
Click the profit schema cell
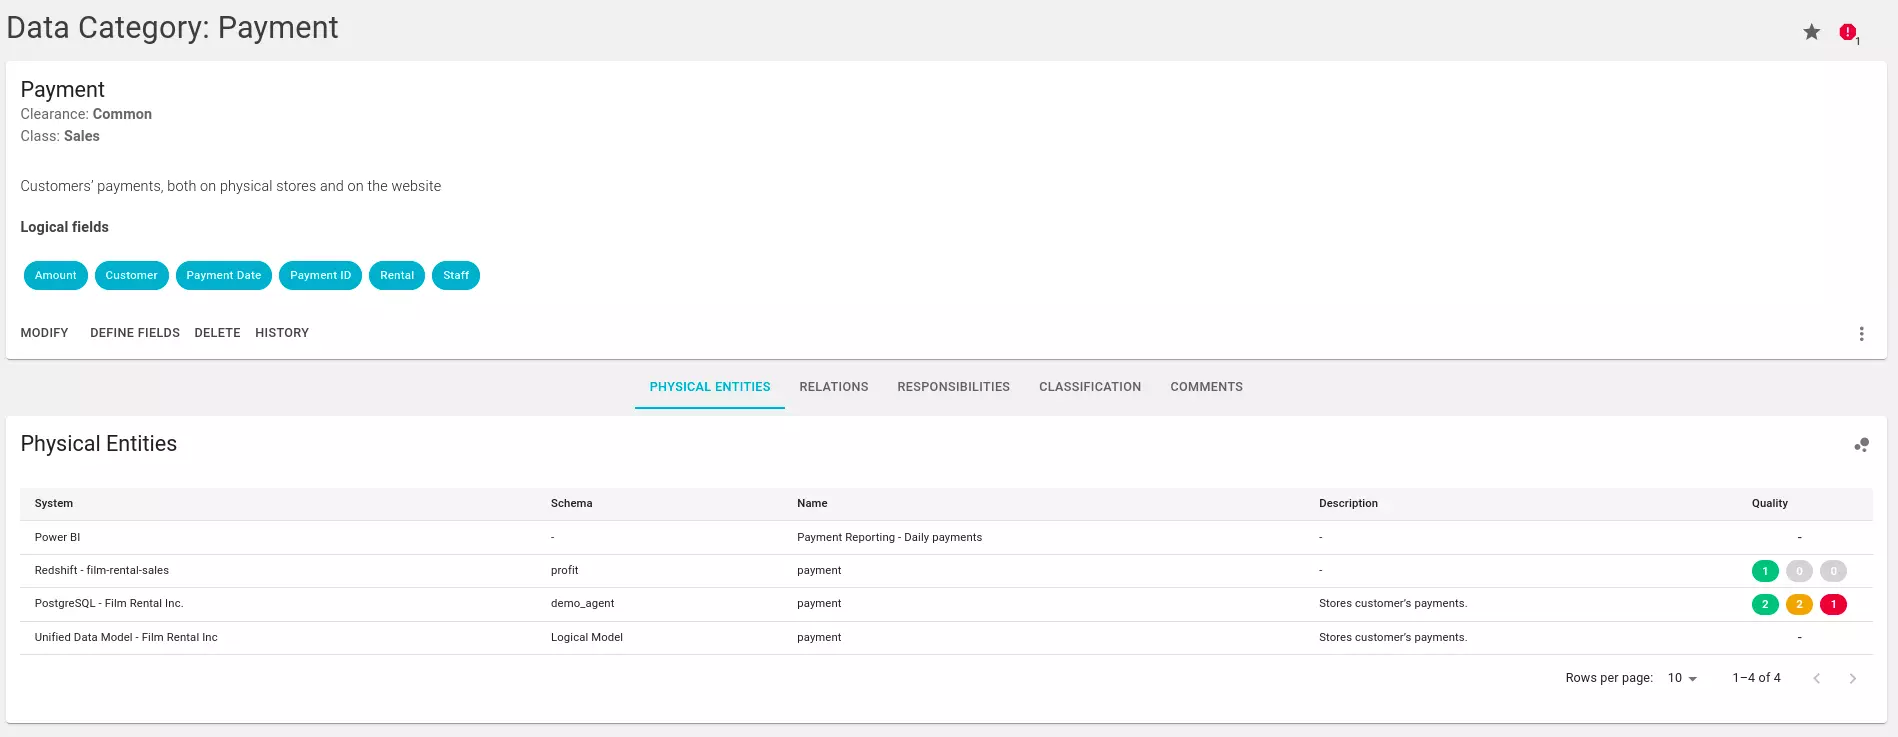564,571
